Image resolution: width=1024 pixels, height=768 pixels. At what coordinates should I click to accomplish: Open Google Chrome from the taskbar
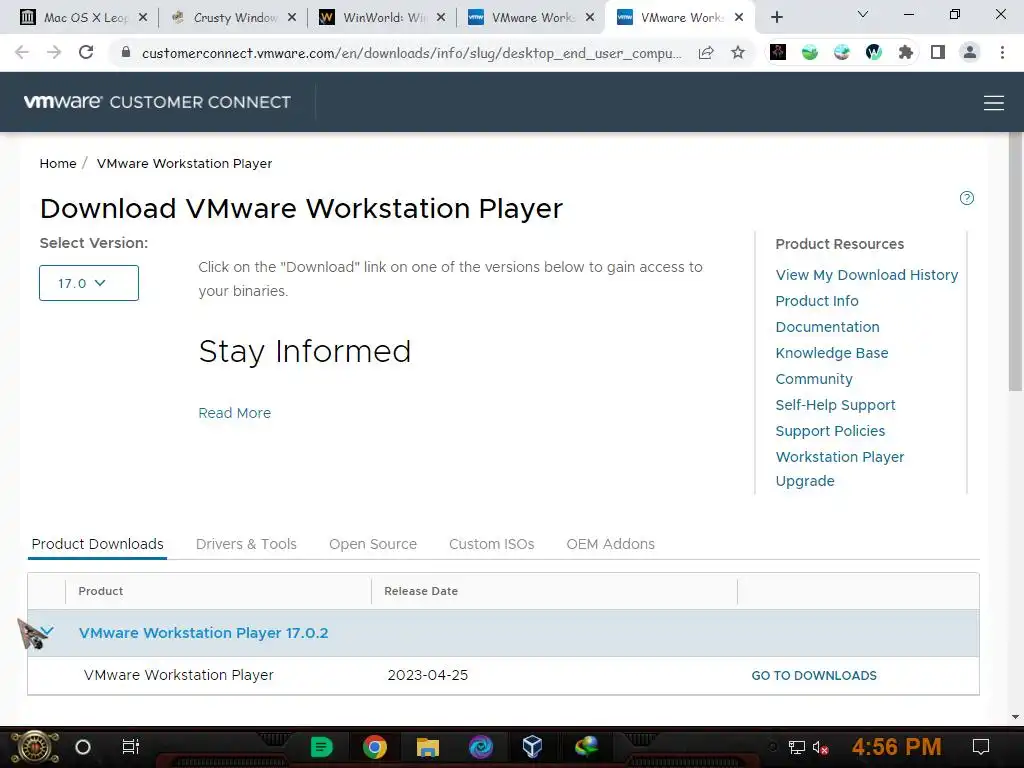point(375,746)
